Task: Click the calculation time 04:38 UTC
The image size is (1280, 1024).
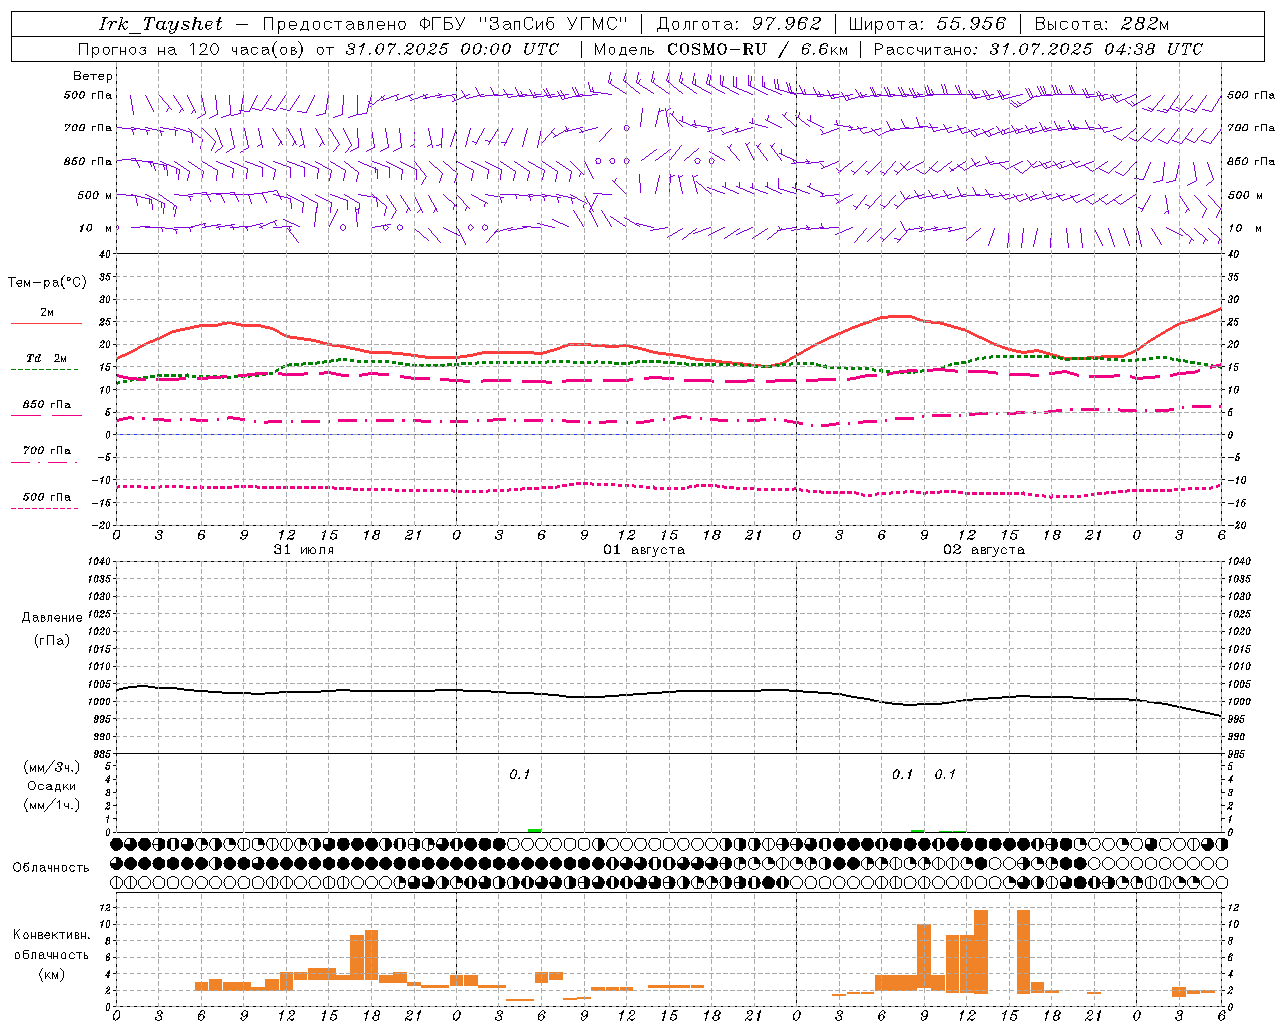Action: click(1153, 49)
